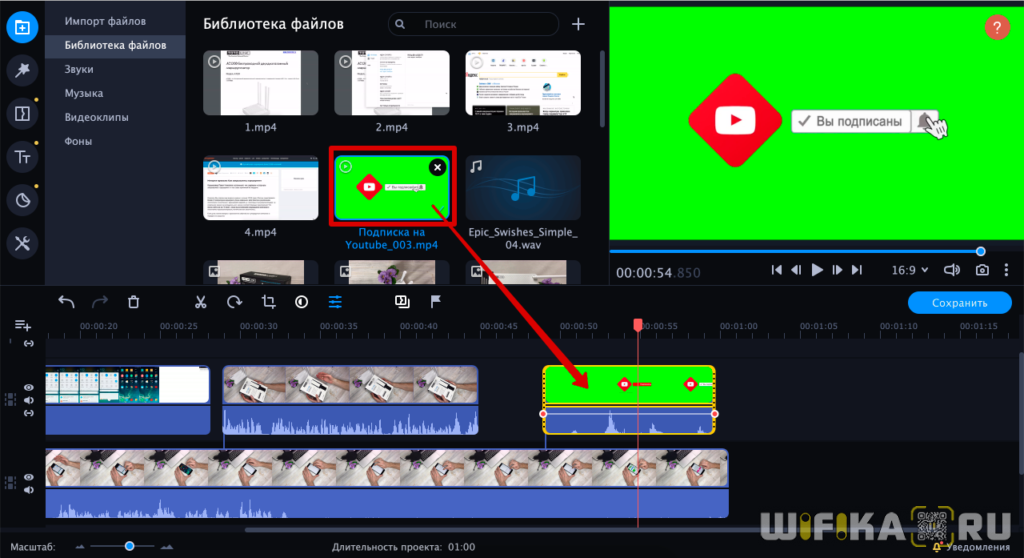Click the preview progress bar handle

click(x=980, y=252)
